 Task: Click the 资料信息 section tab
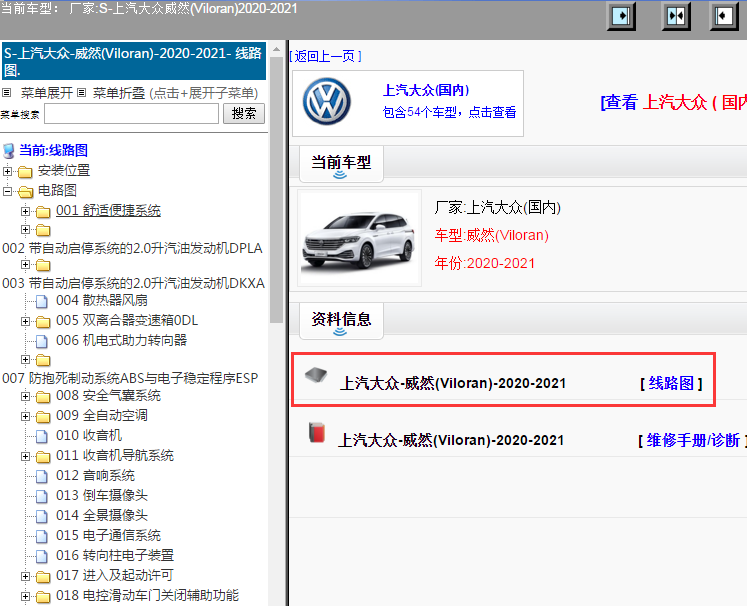[341, 321]
